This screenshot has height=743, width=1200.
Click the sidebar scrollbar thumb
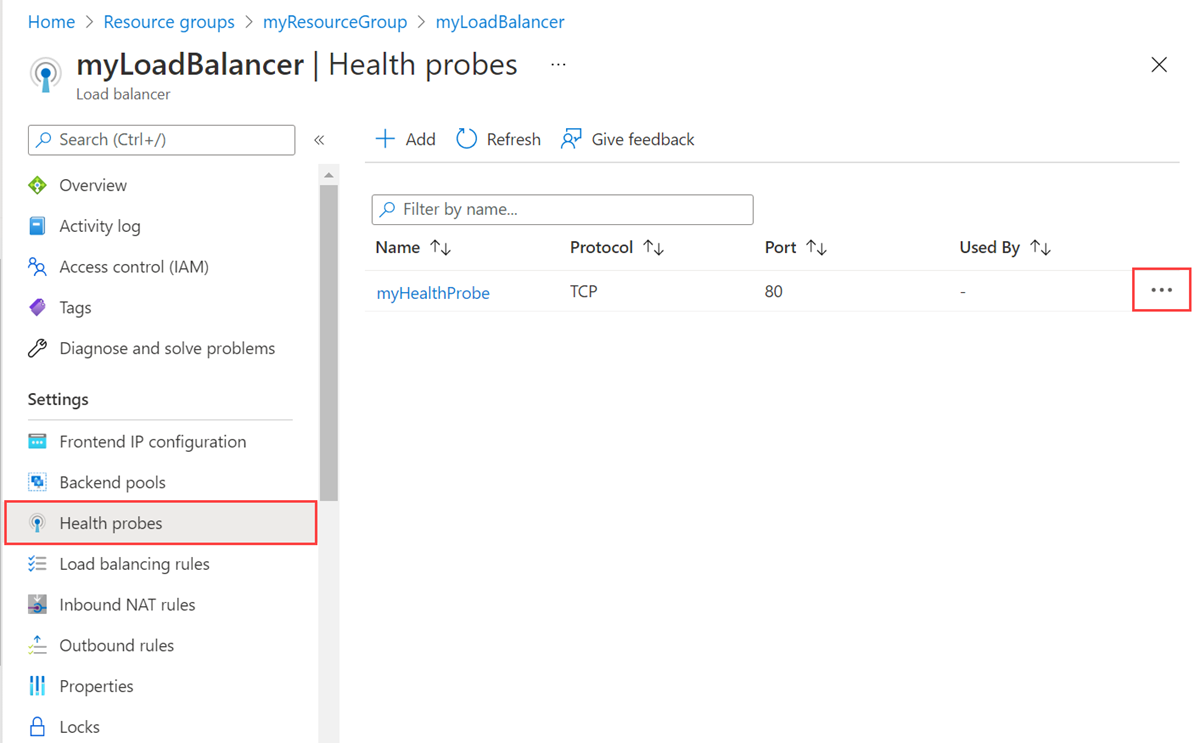(329, 342)
